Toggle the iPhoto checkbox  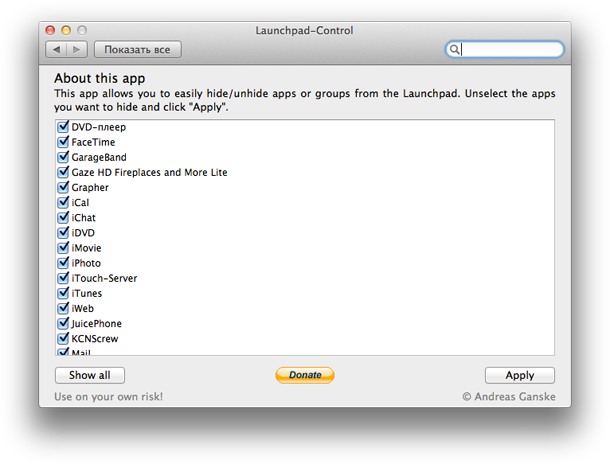pos(64,263)
